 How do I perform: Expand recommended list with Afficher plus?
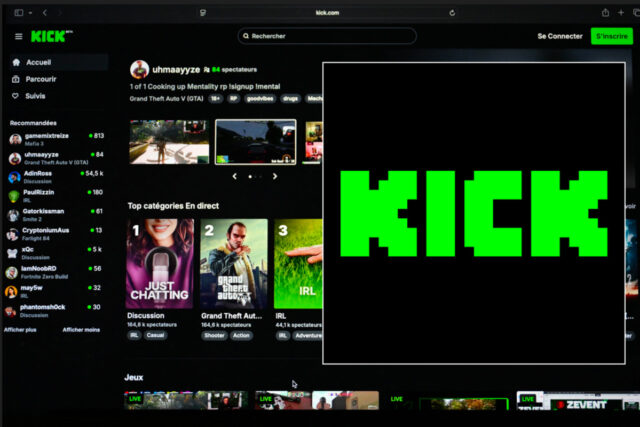(20, 329)
